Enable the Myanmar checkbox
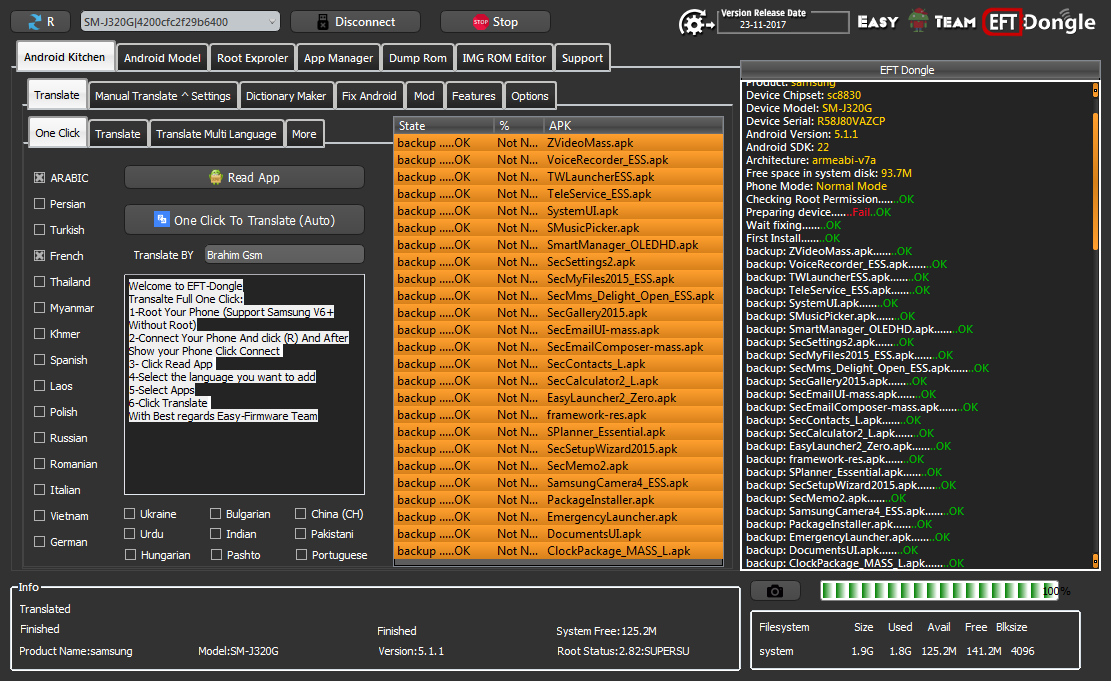 coord(40,308)
